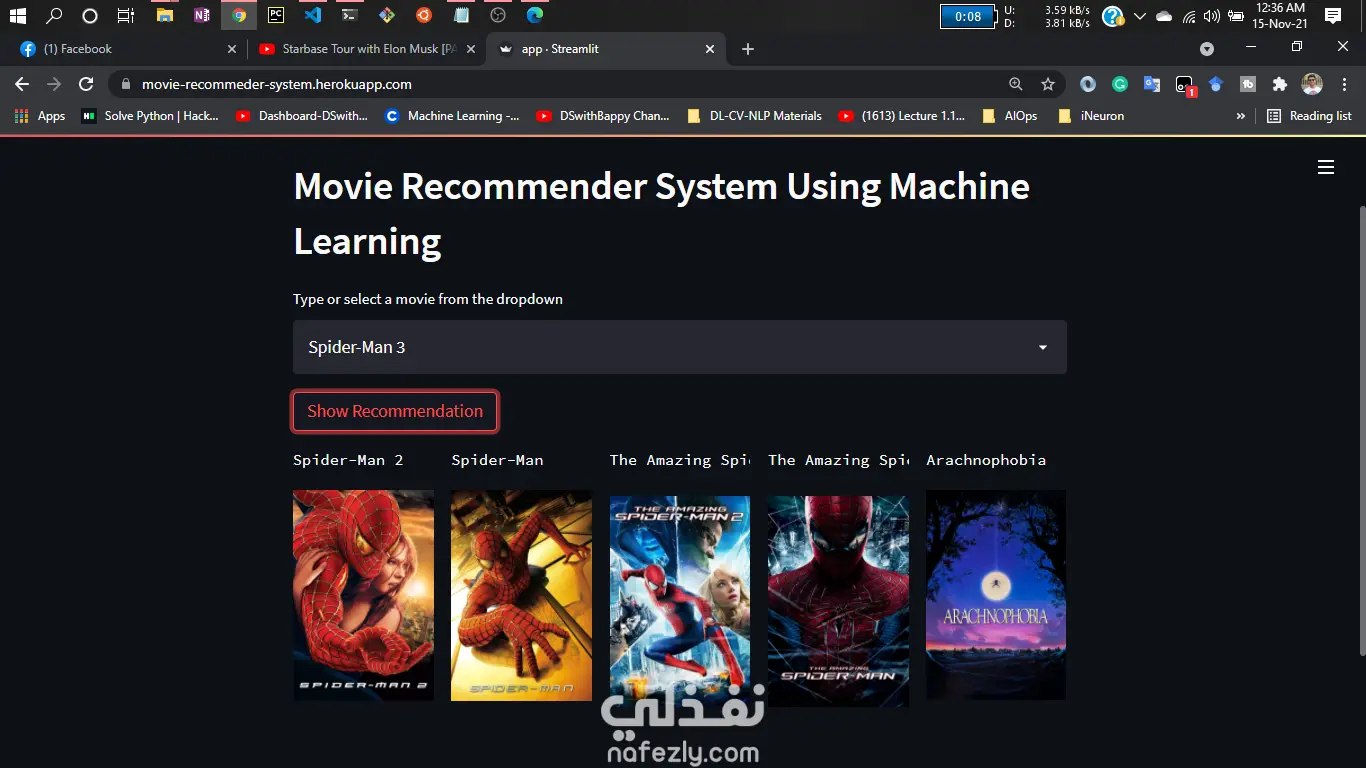This screenshot has height=768, width=1366.
Task: Reload the current page
Action: pyautogui.click(x=86, y=84)
